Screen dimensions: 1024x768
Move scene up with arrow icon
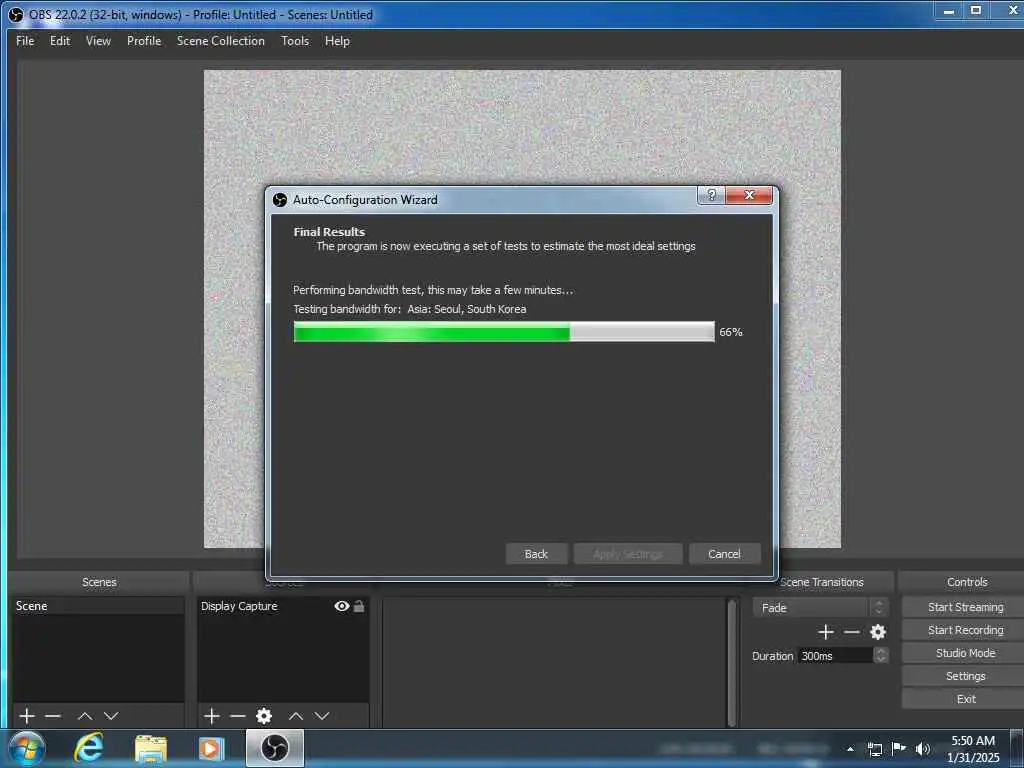(x=85, y=716)
